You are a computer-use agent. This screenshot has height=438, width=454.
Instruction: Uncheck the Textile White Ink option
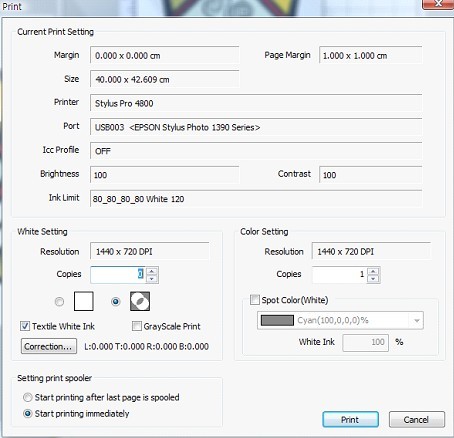point(25,326)
